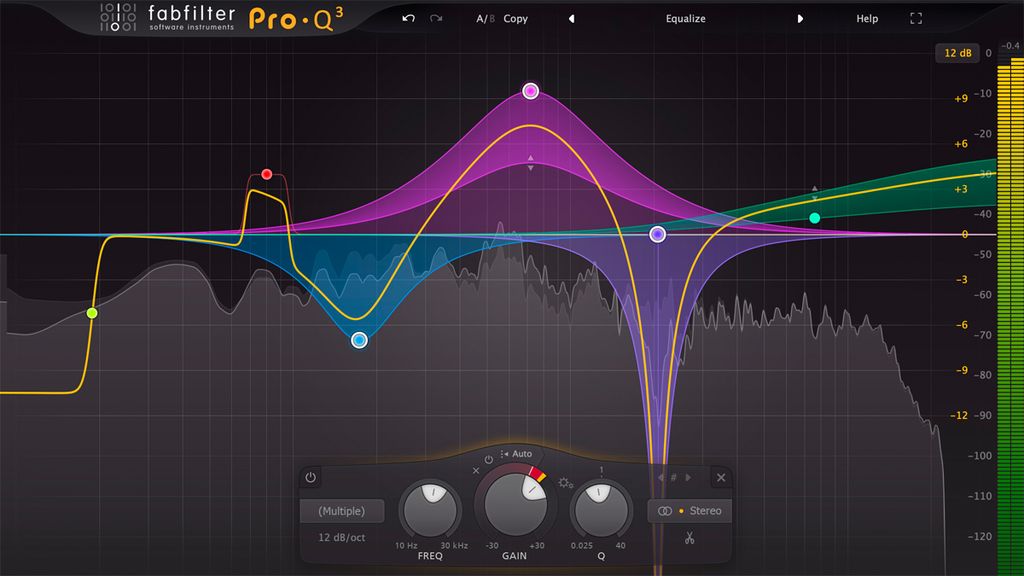Click the stereo linking icon next to Stereo

click(x=663, y=510)
